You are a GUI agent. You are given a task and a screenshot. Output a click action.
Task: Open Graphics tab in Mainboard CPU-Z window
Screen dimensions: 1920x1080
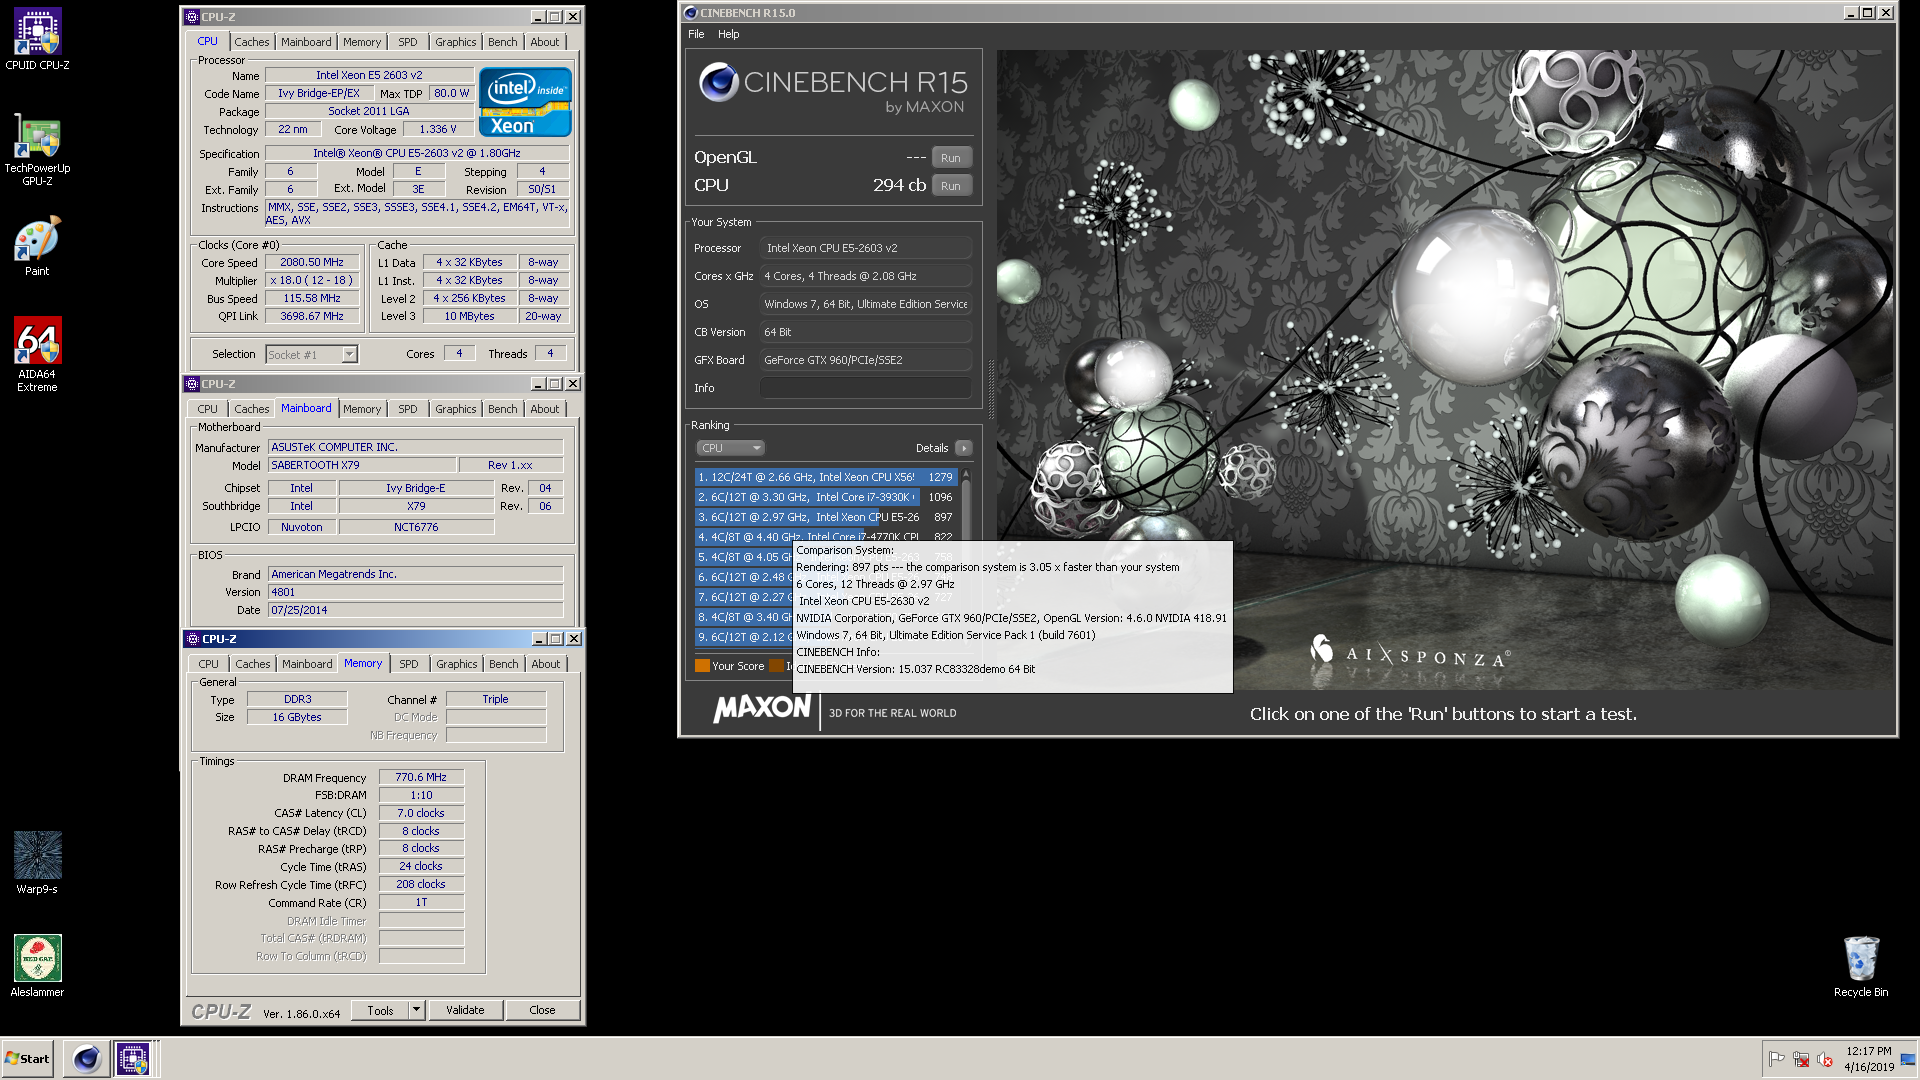[455, 409]
